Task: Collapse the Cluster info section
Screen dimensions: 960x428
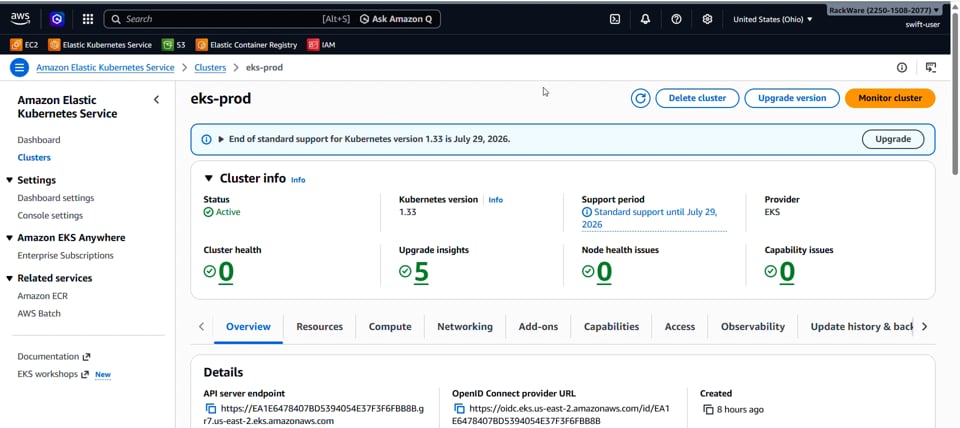Action: coord(209,178)
